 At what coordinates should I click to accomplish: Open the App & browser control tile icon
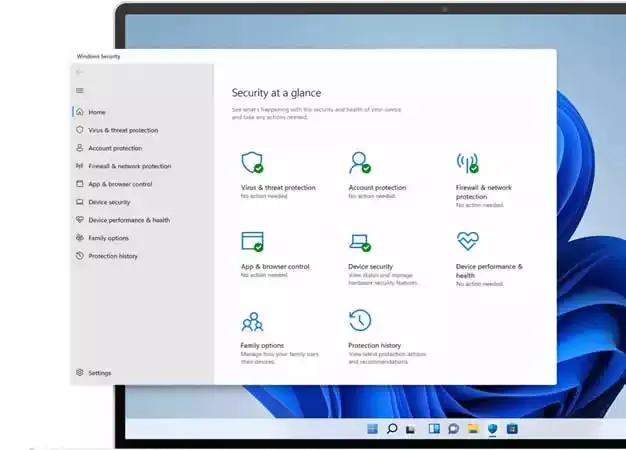click(252, 242)
